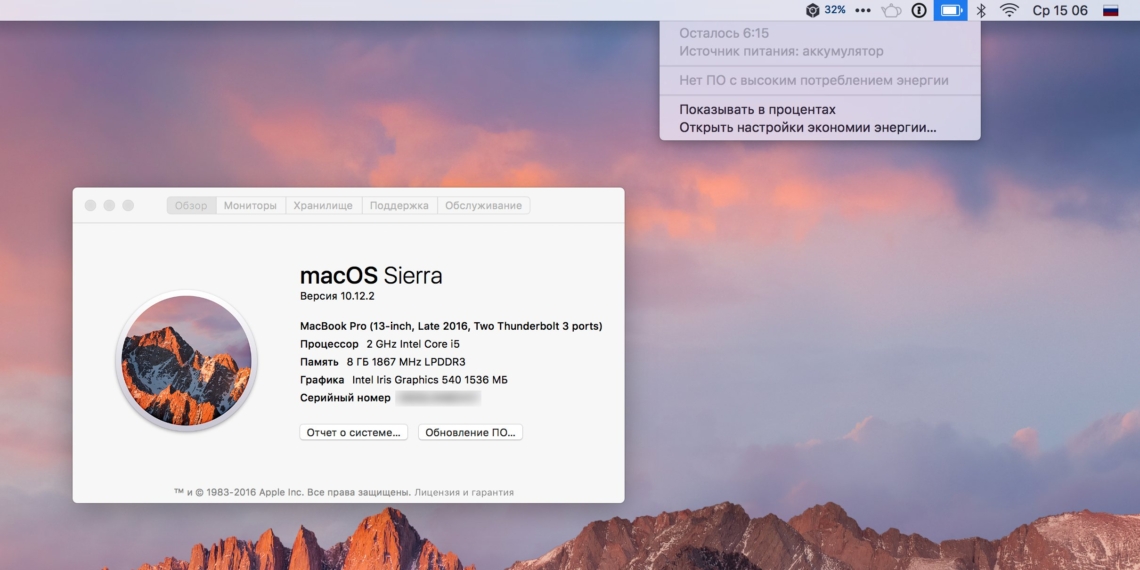1140x570 pixels.
Task: Click the 'Обновление ПО…' button
Action: (x=470, y=432)
